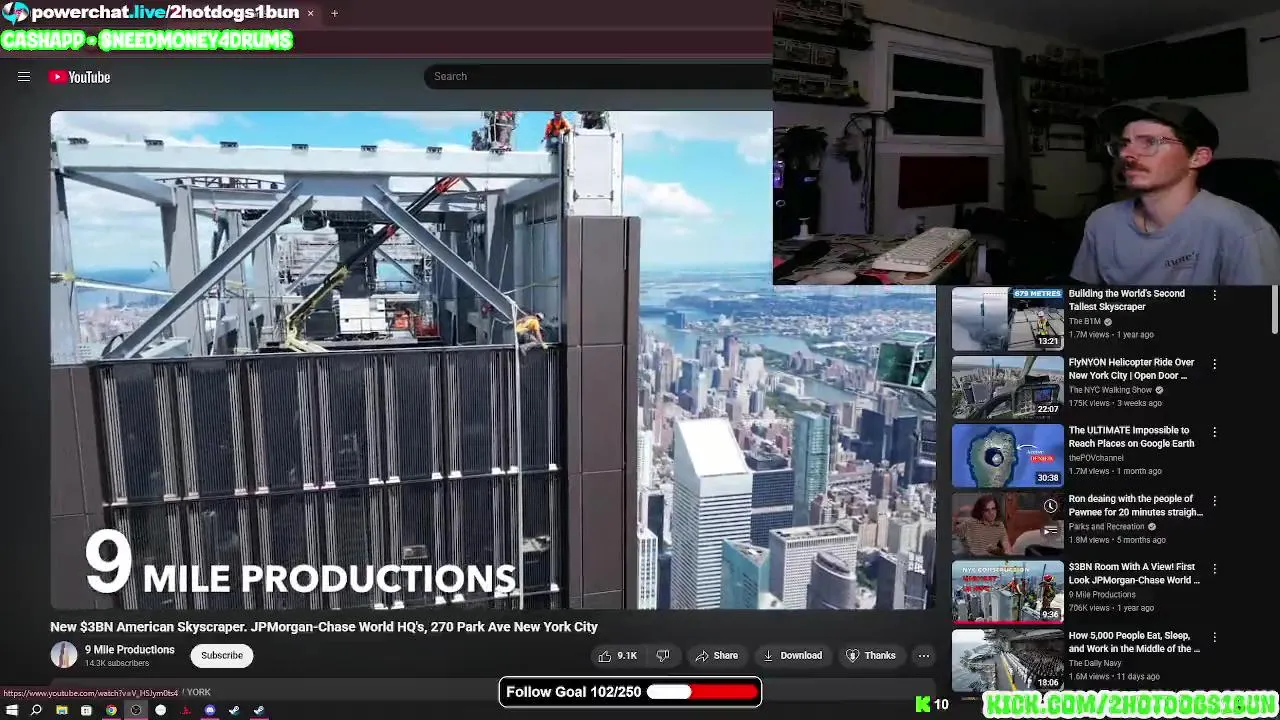
Task: Open FlyNYON Helicopter Ride video title
Action: (1131, 369)
